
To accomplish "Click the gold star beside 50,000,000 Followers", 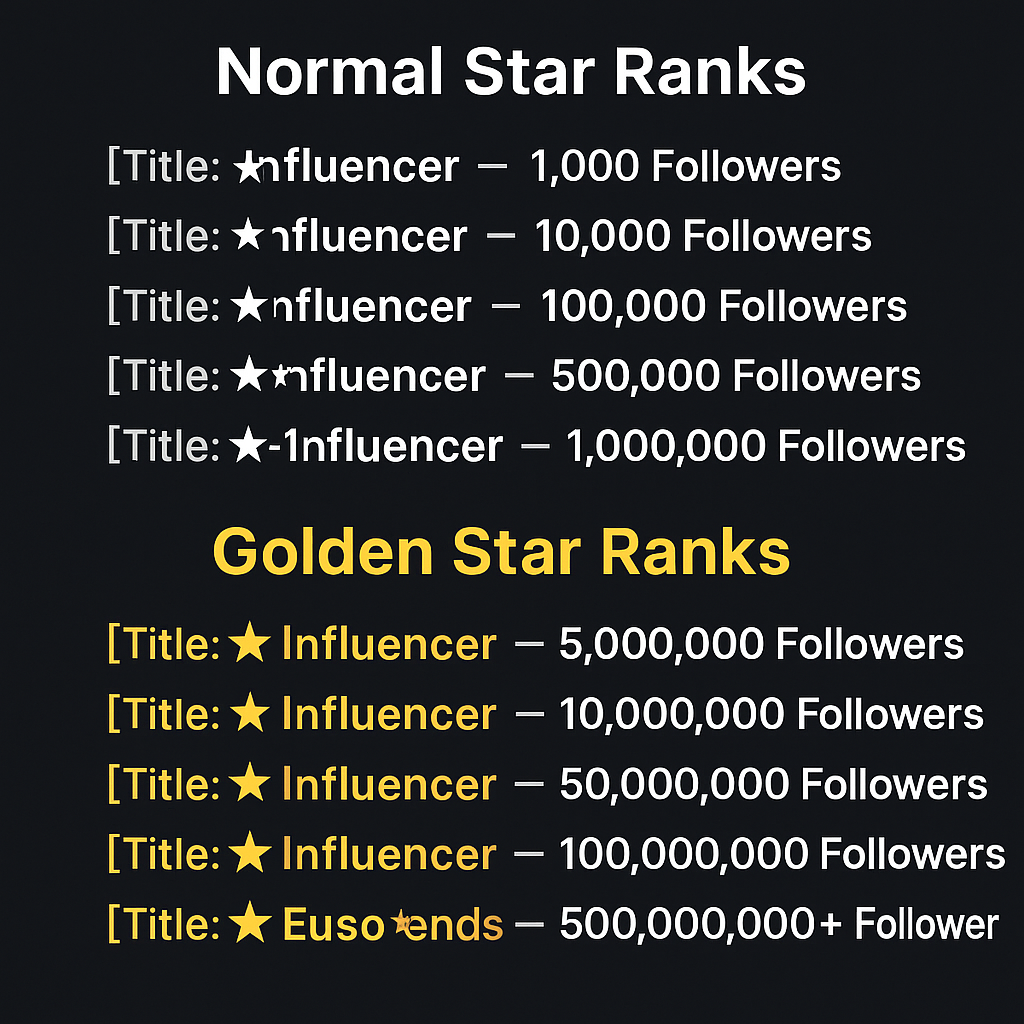I will [250, 783].
